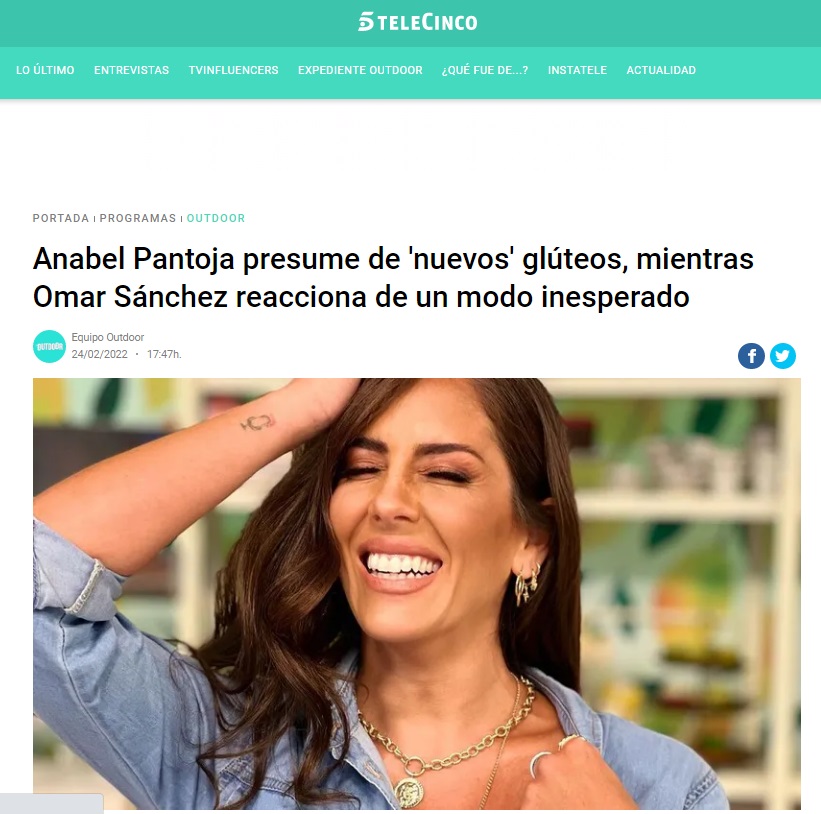This screenshot has width=821, height=814.
Task: Go to the ENTREVISTAS section
Action: point(131,70)
